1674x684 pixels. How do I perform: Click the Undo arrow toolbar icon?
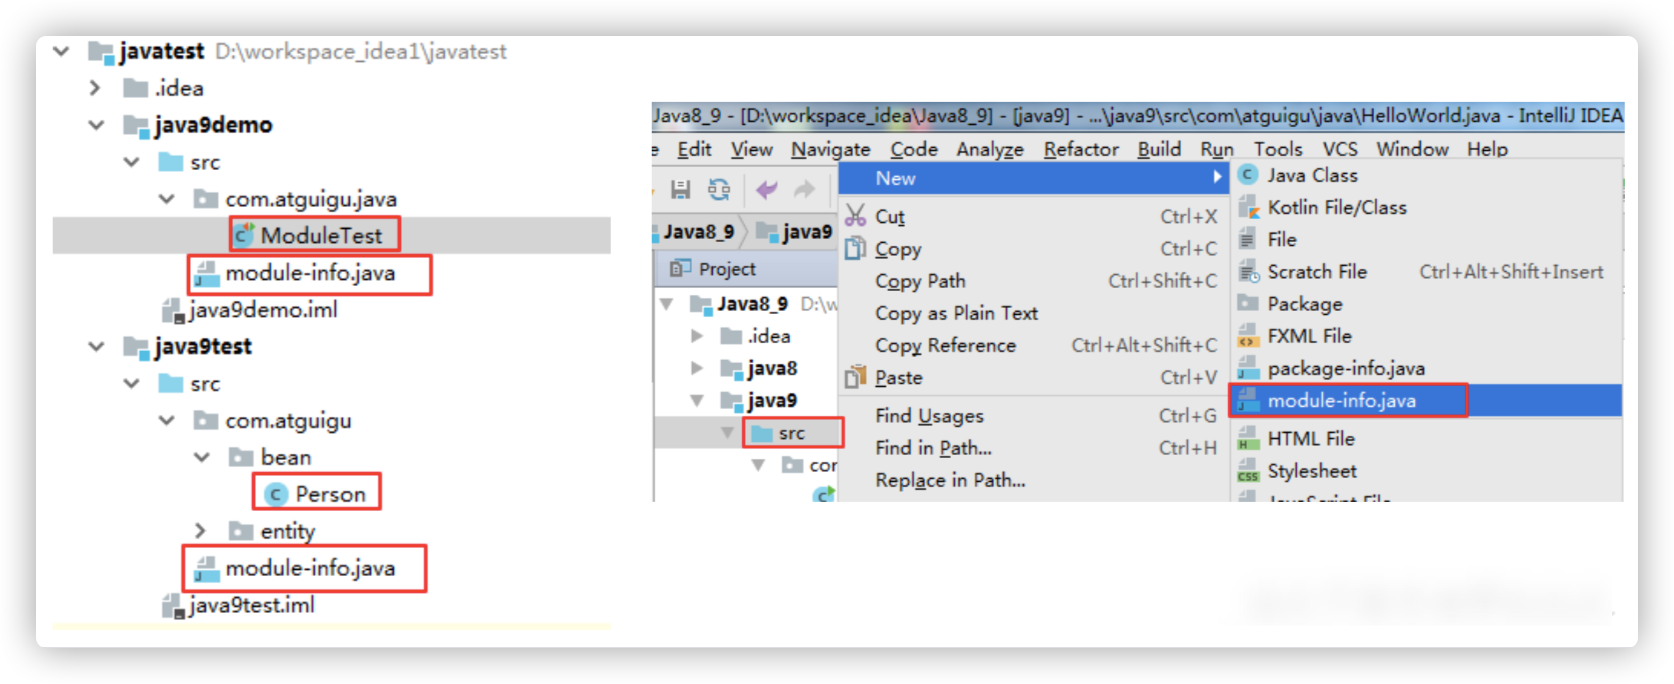click(x=767, y=189)
